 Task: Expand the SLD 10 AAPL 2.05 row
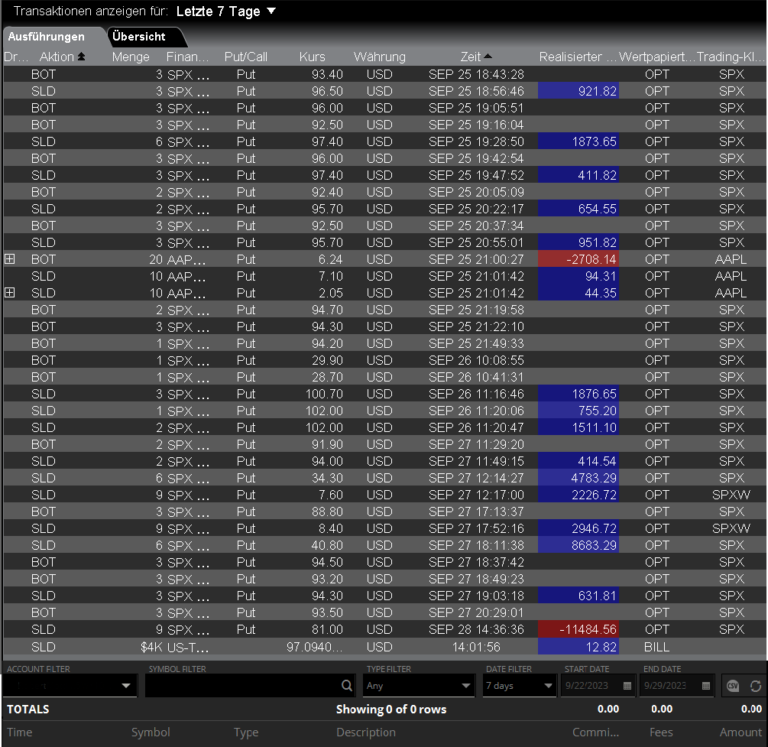(10, 293)
